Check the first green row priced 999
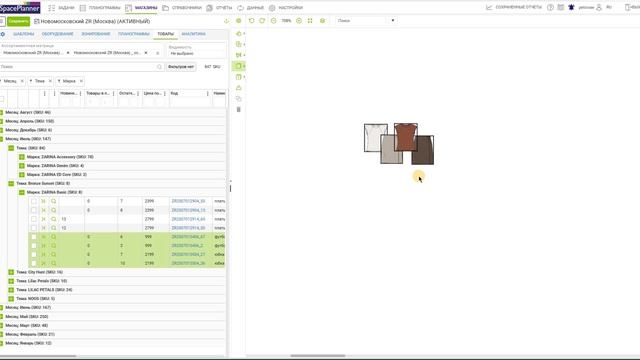This screenshot has height=360, width=640. pyautogui.click(x=34, y=237)
